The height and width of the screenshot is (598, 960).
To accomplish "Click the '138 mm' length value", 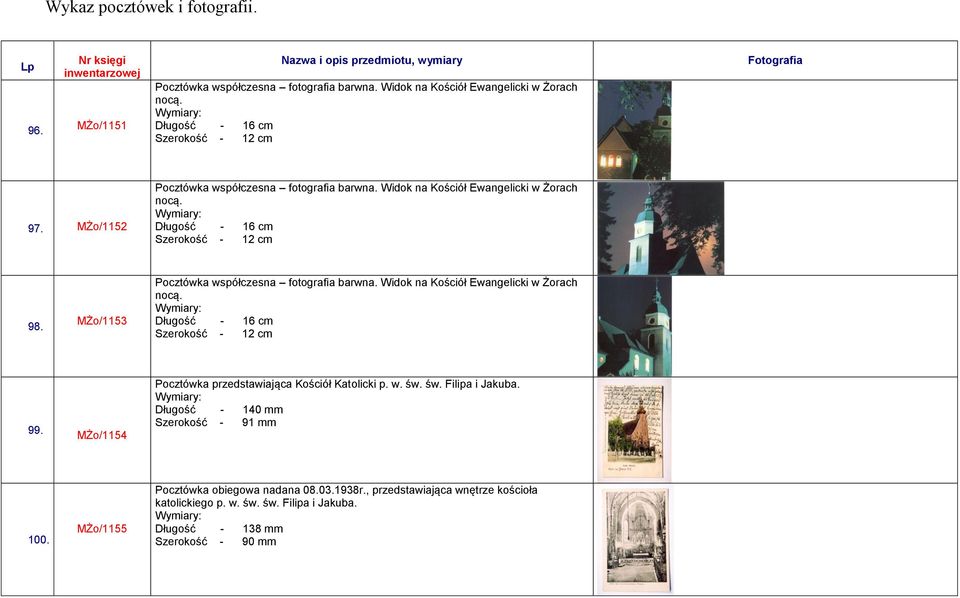I will click(x=263, y=529).
